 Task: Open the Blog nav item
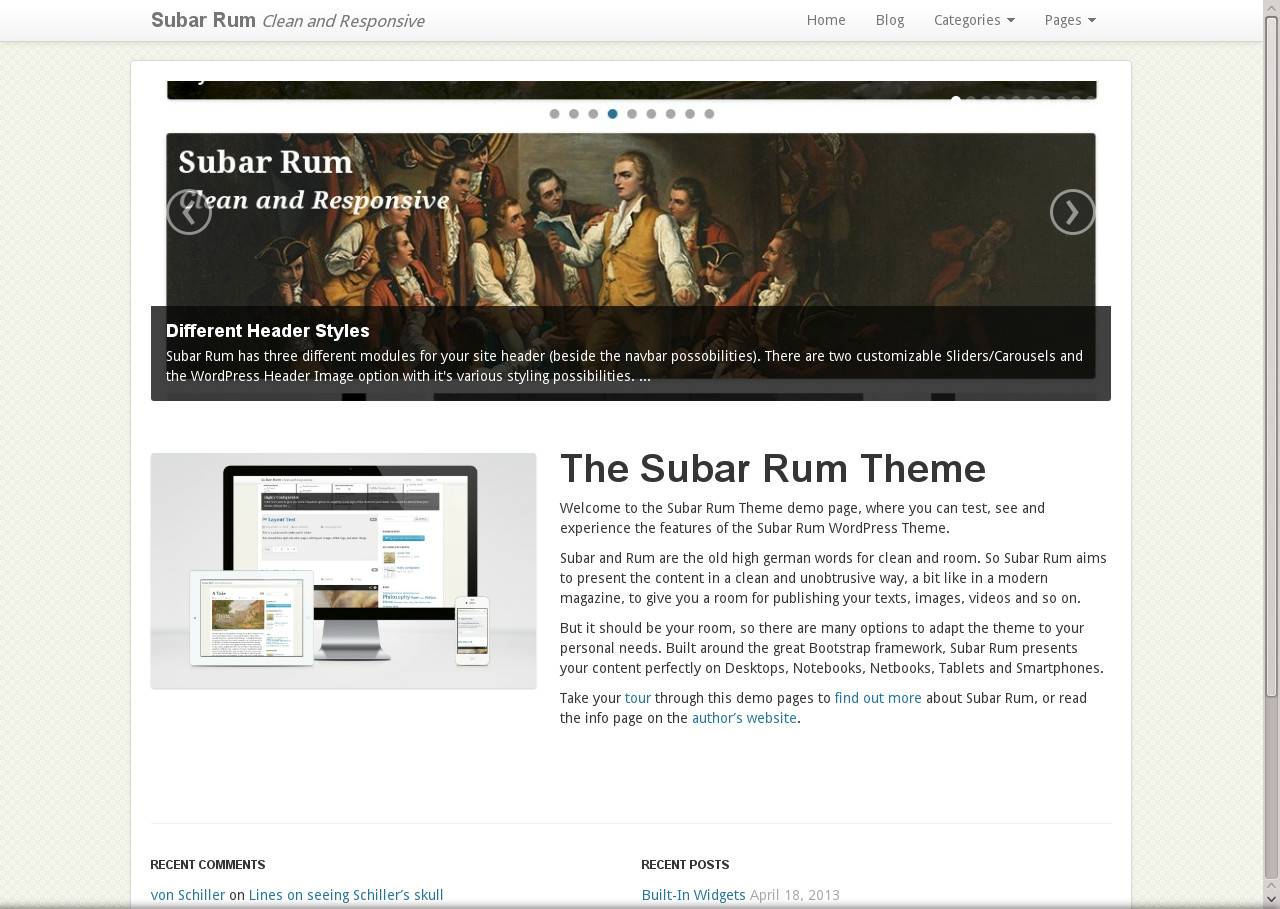pyautogui.click(x=890, y=20)
